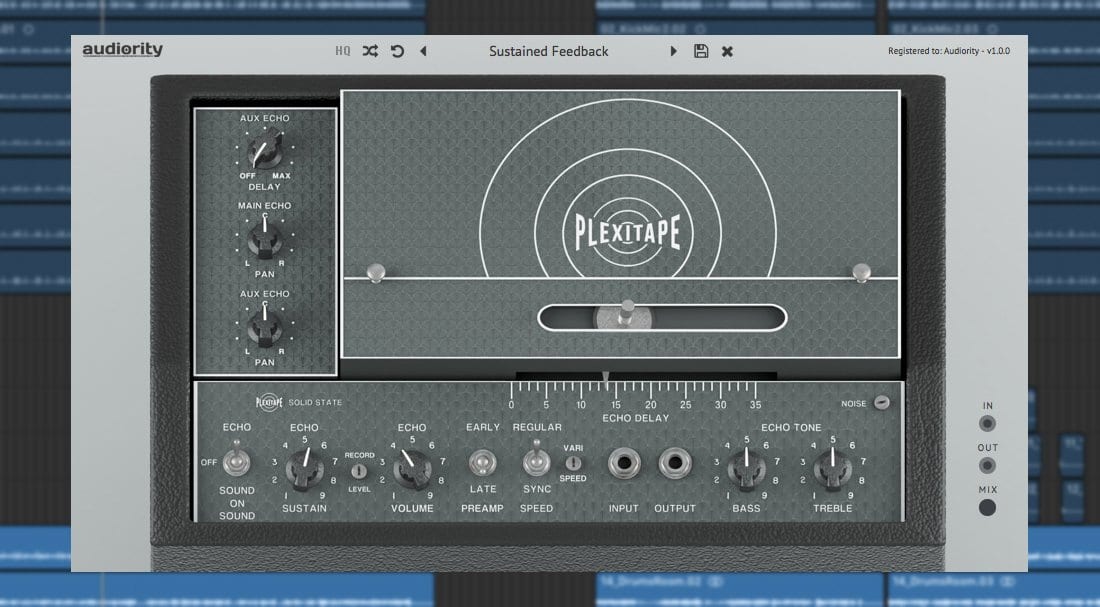Screen dimensions: 1100x607
Task: Toggle the HQ mode button
Action: tap(342, 51)
